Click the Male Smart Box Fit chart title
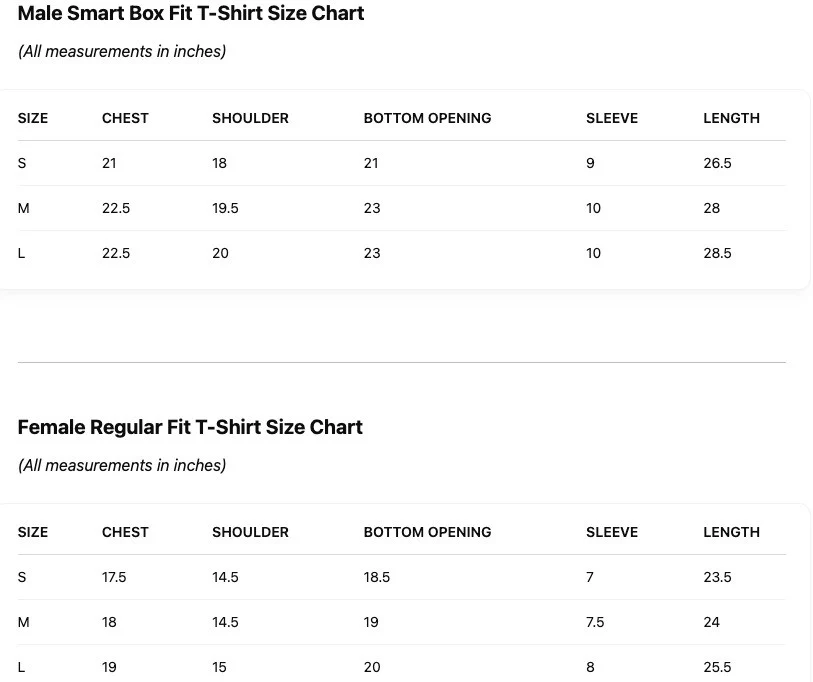This screenshot has height=682, width=813. (190, 14)
